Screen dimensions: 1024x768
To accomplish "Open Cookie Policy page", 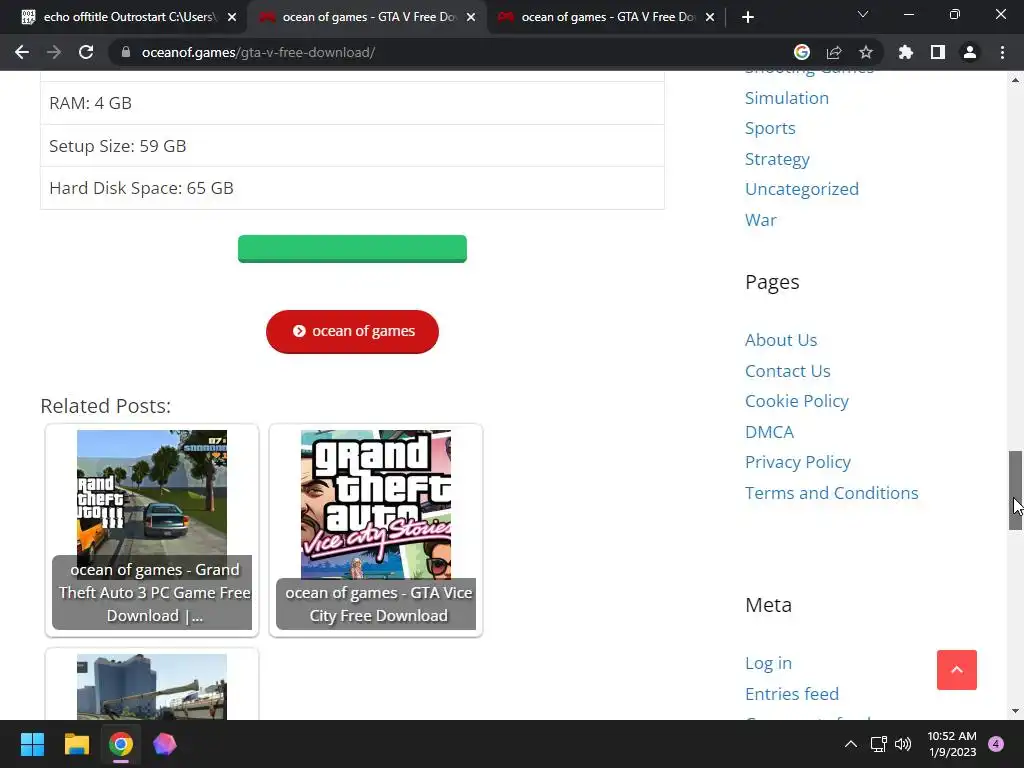I will click(797, 401).
